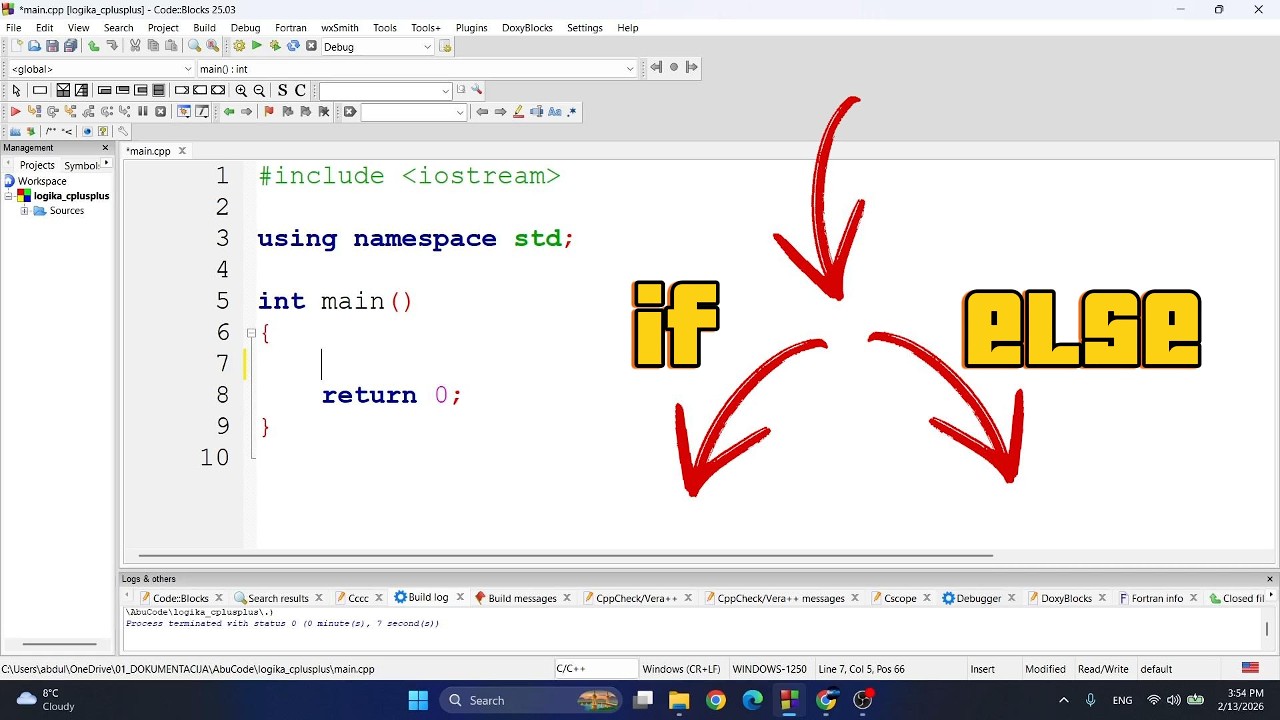Click the Cut scissors icon
Image resolution: width=1280 pixels, height=720 pixels.
click(135, 47)
